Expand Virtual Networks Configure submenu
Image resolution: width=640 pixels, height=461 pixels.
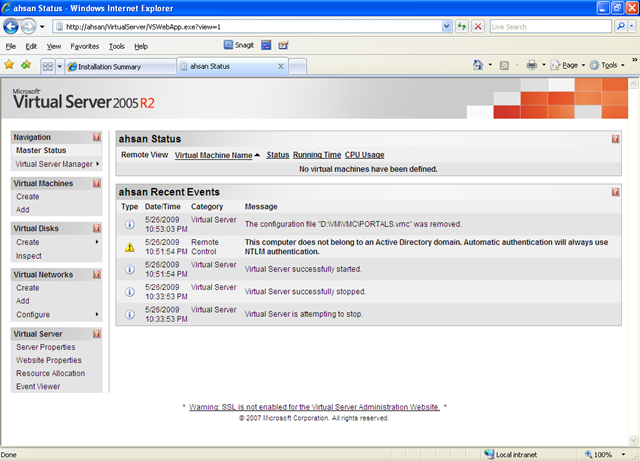[x=97, y=314]
